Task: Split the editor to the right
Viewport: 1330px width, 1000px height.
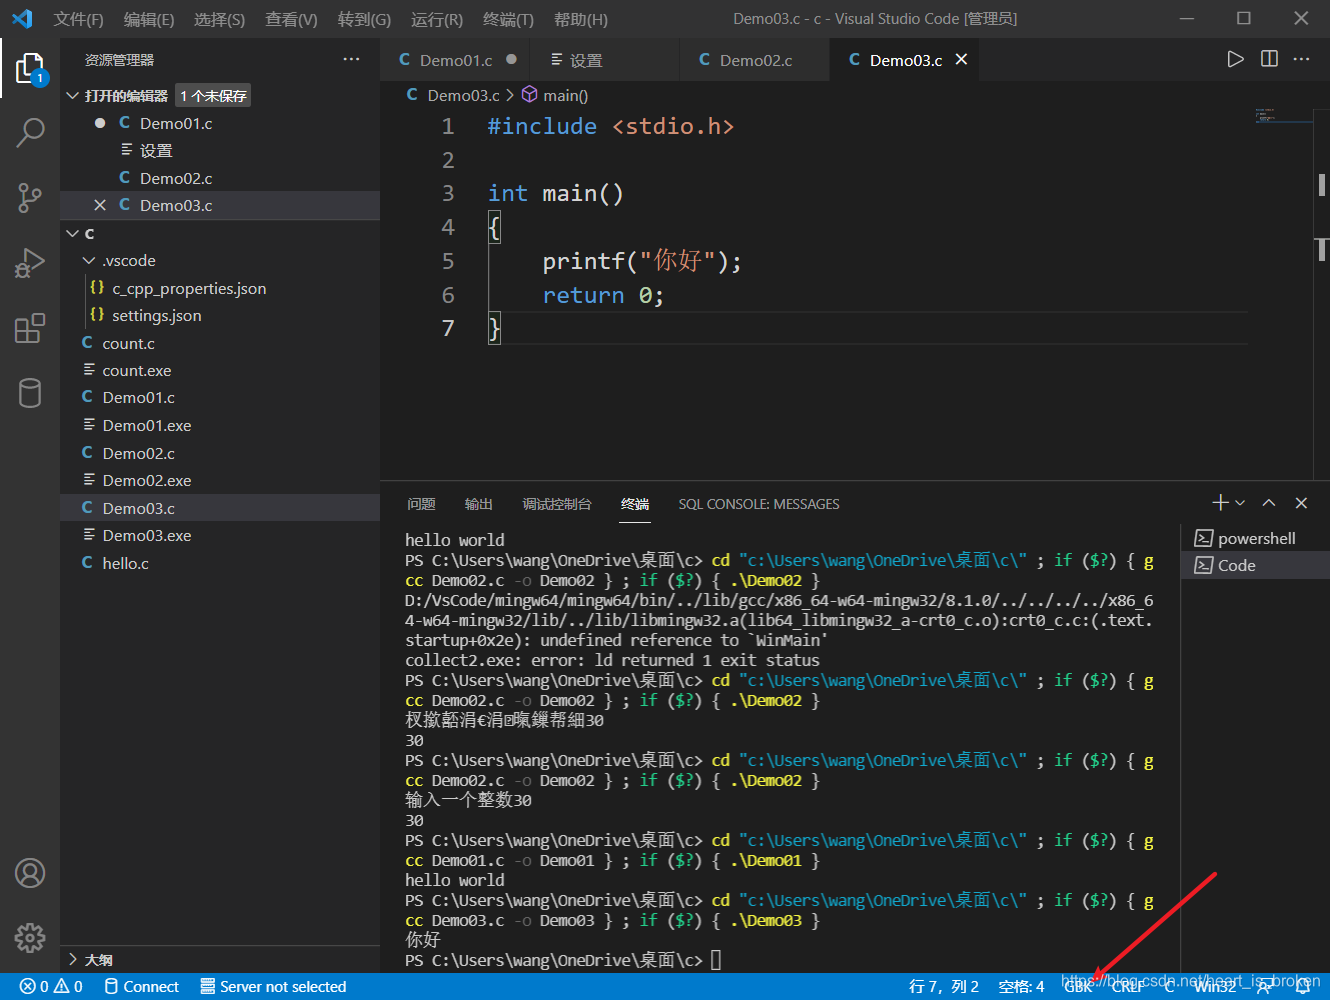Action: (1269, 59)
